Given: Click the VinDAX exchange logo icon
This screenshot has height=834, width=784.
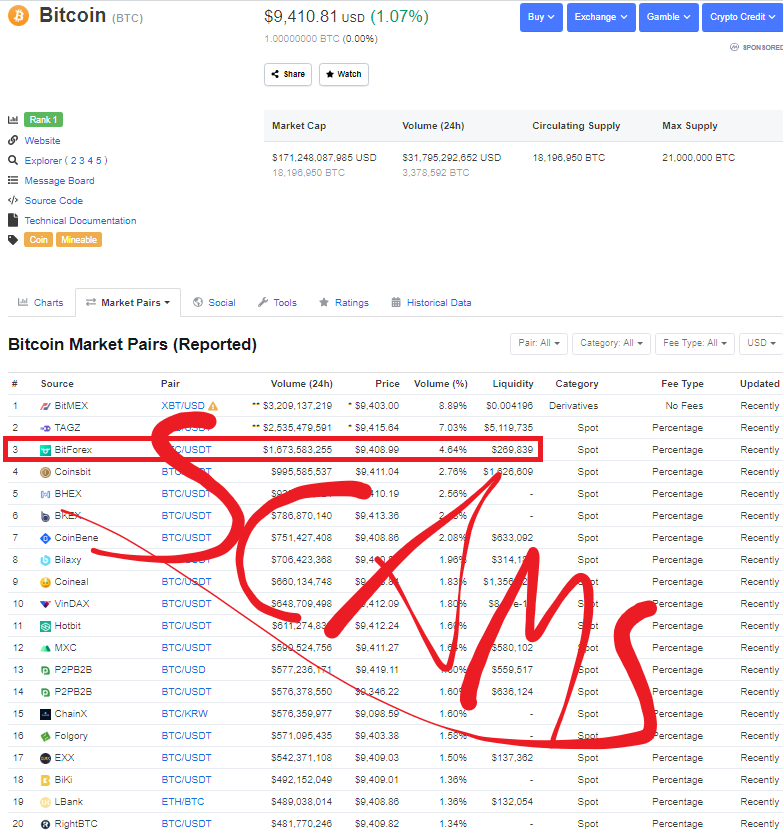Looking at the screenshot, I should point(45,604).
